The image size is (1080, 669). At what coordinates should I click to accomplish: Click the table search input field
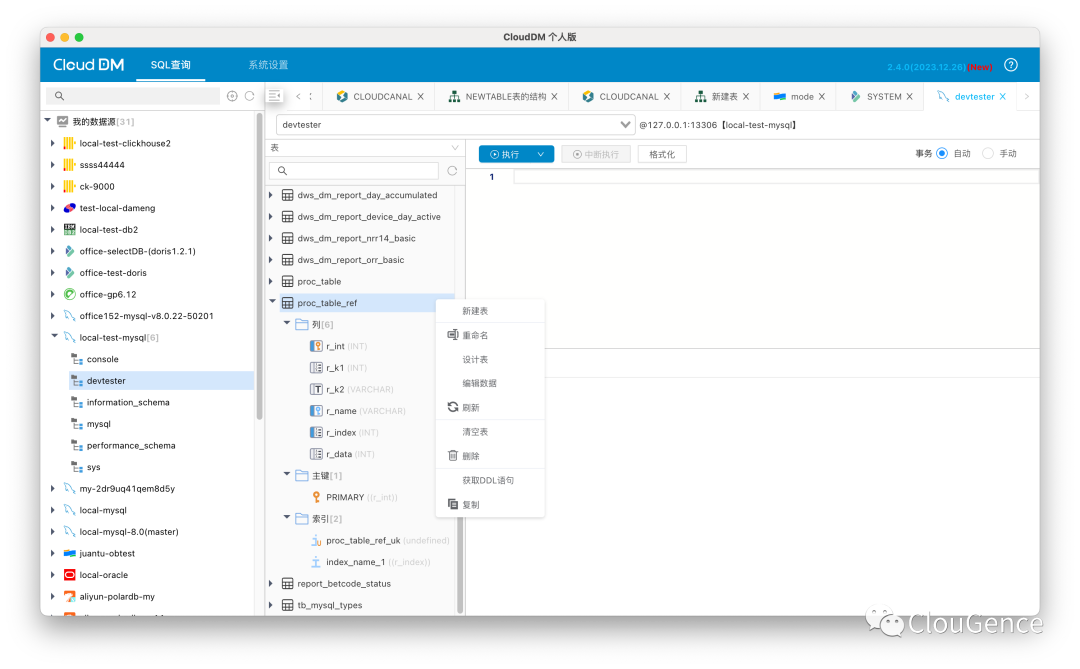point(355,171)
